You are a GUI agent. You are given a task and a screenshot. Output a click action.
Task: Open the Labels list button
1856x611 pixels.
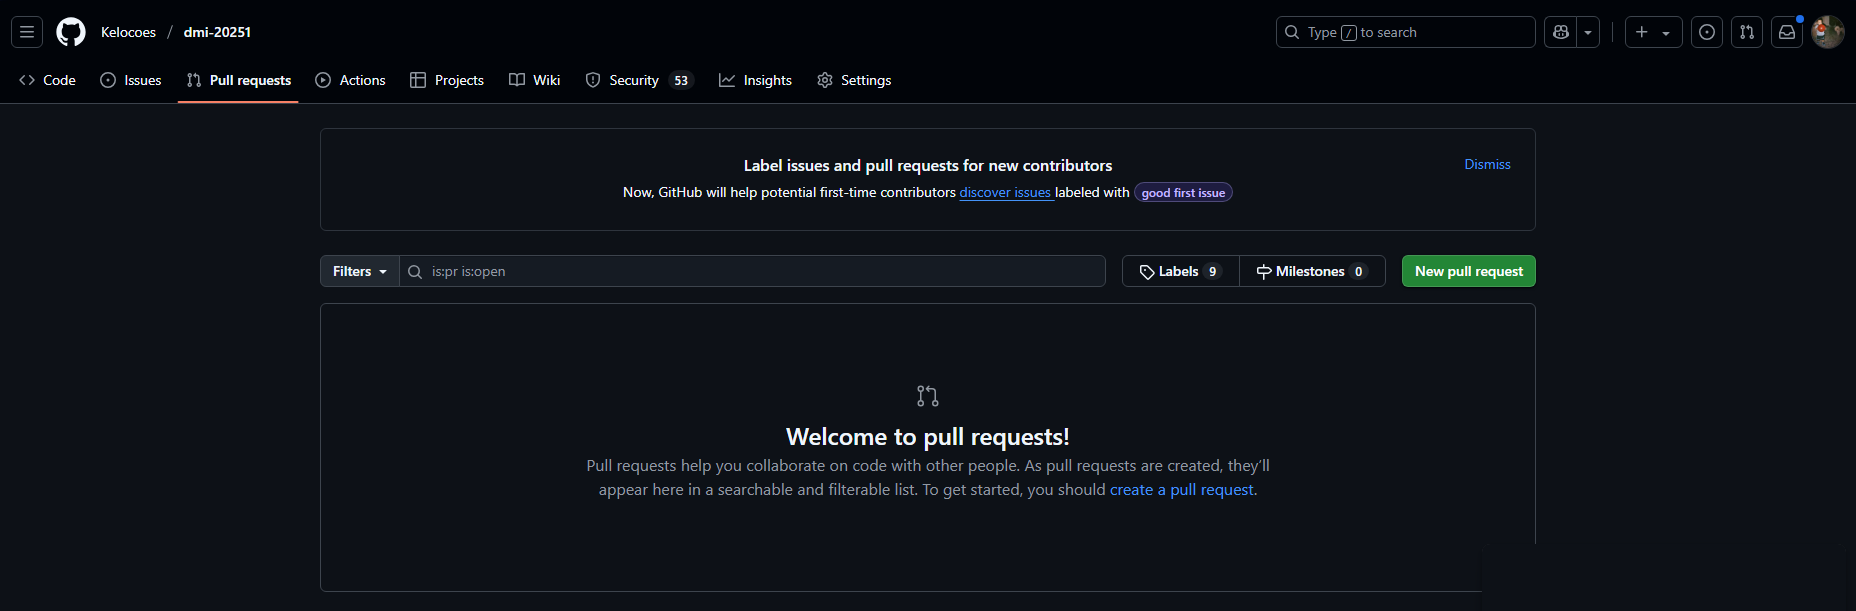(1180, 271)
